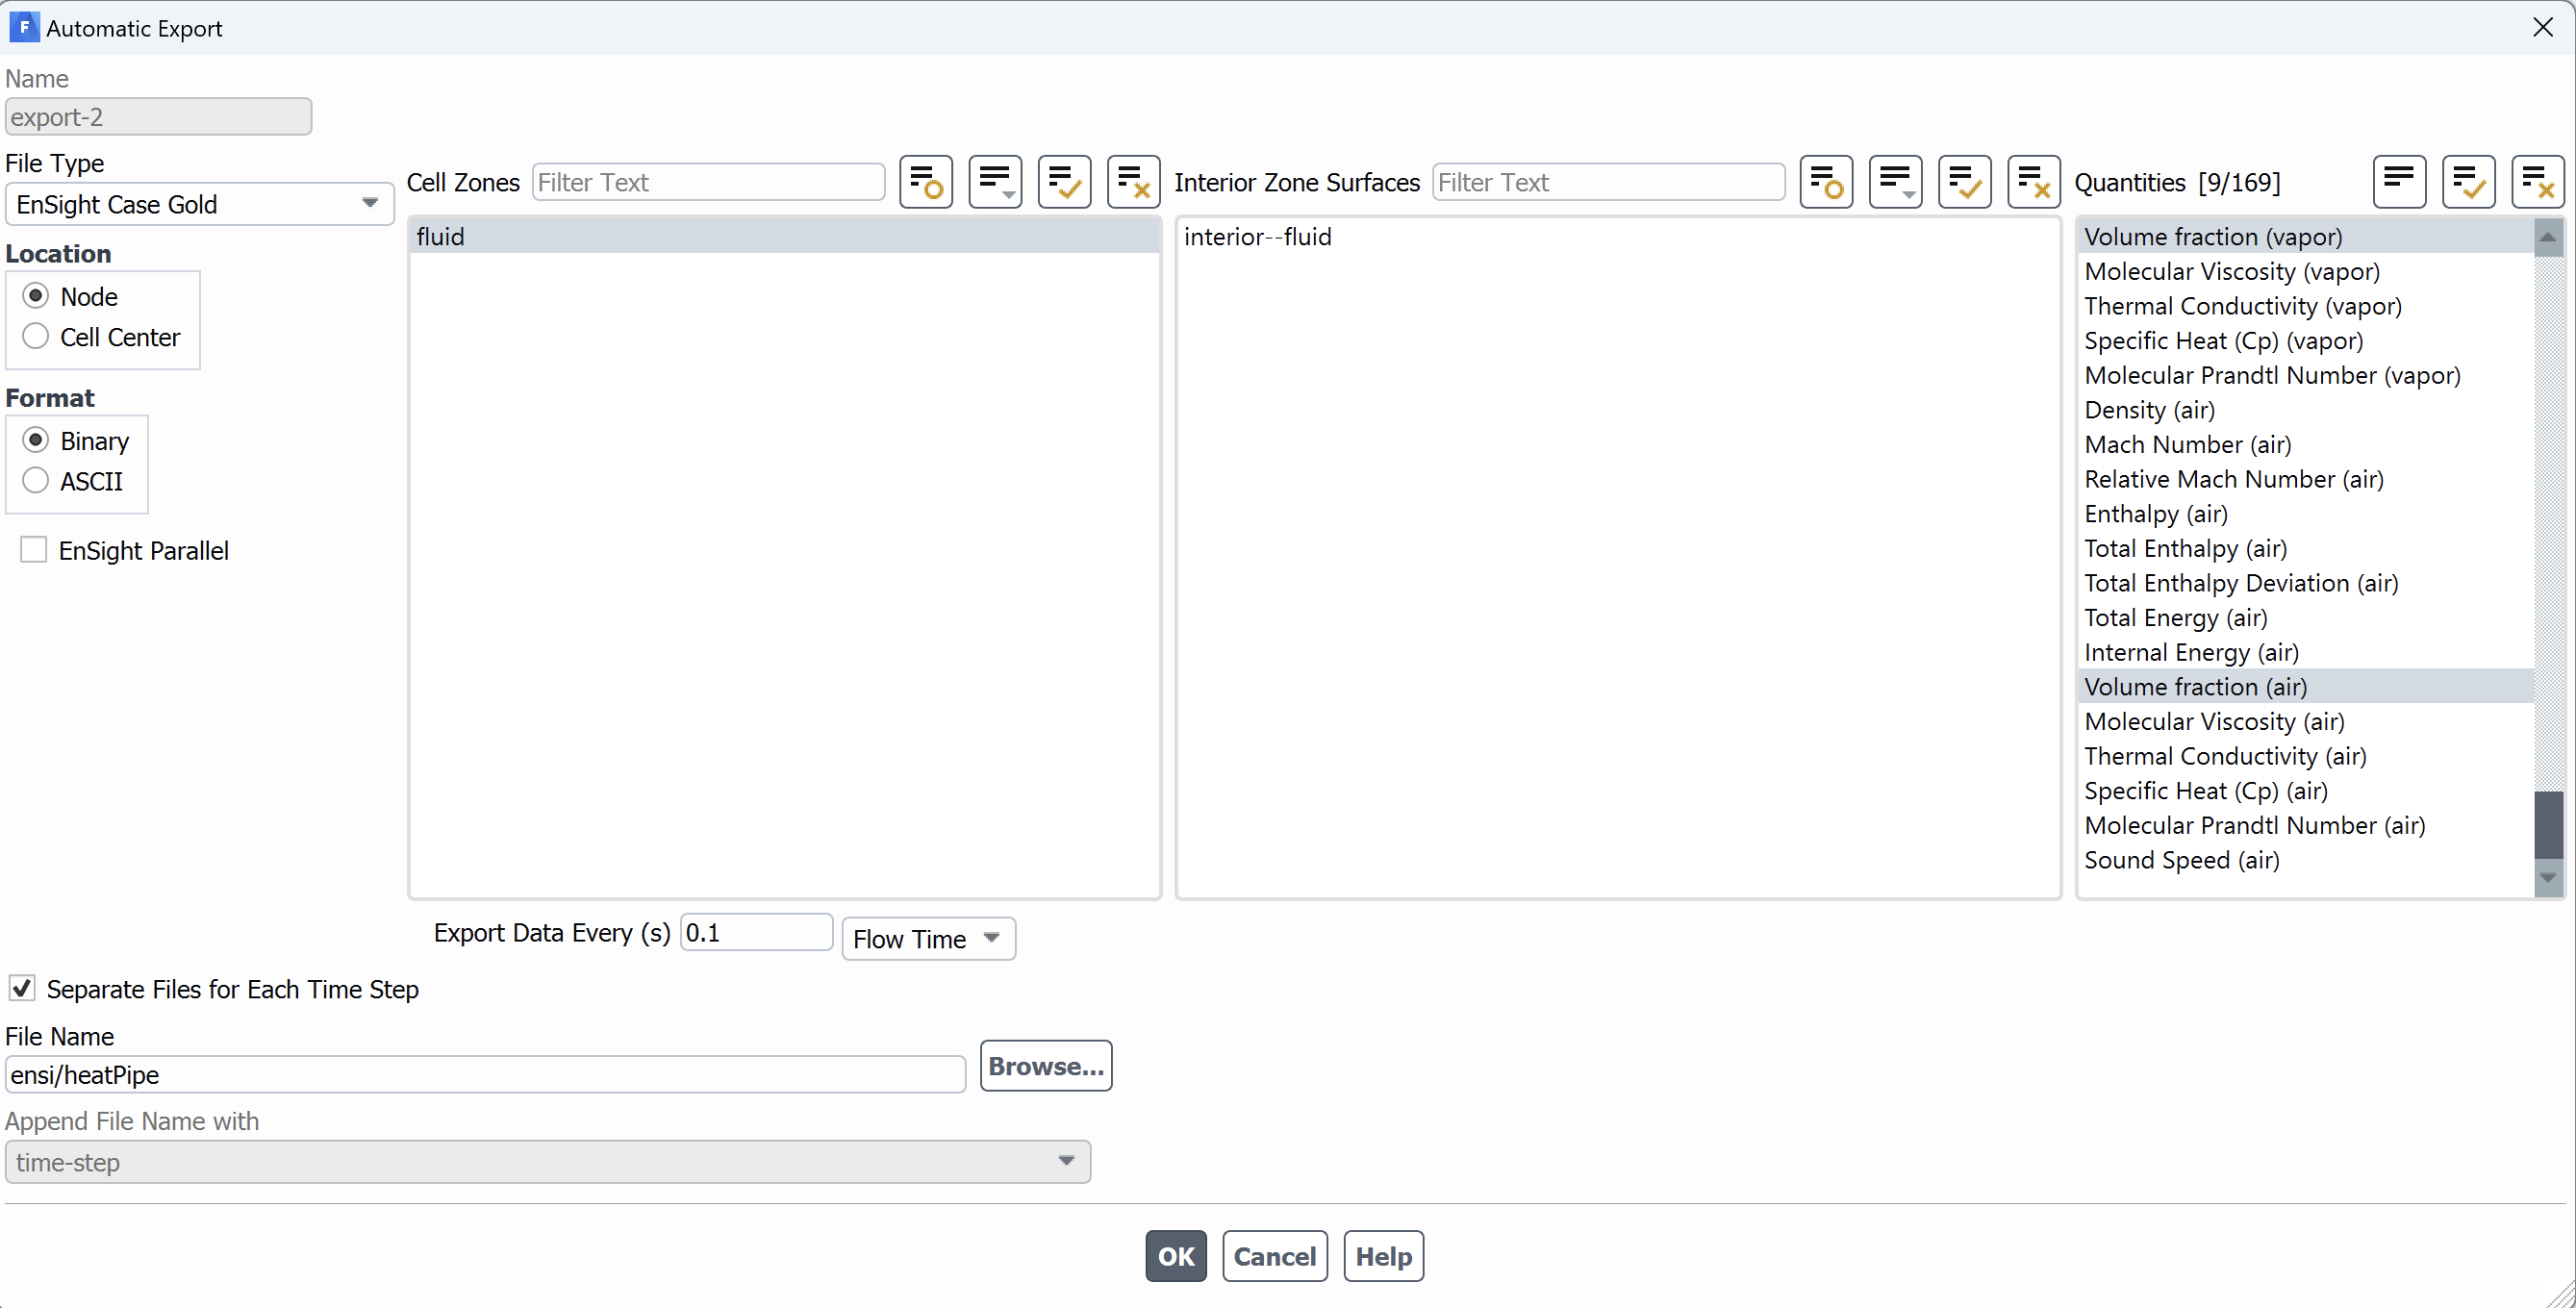Select Molecular Viscosity (vapor) quantity
The image size is (2576, 1308).
click(2306, 271)
